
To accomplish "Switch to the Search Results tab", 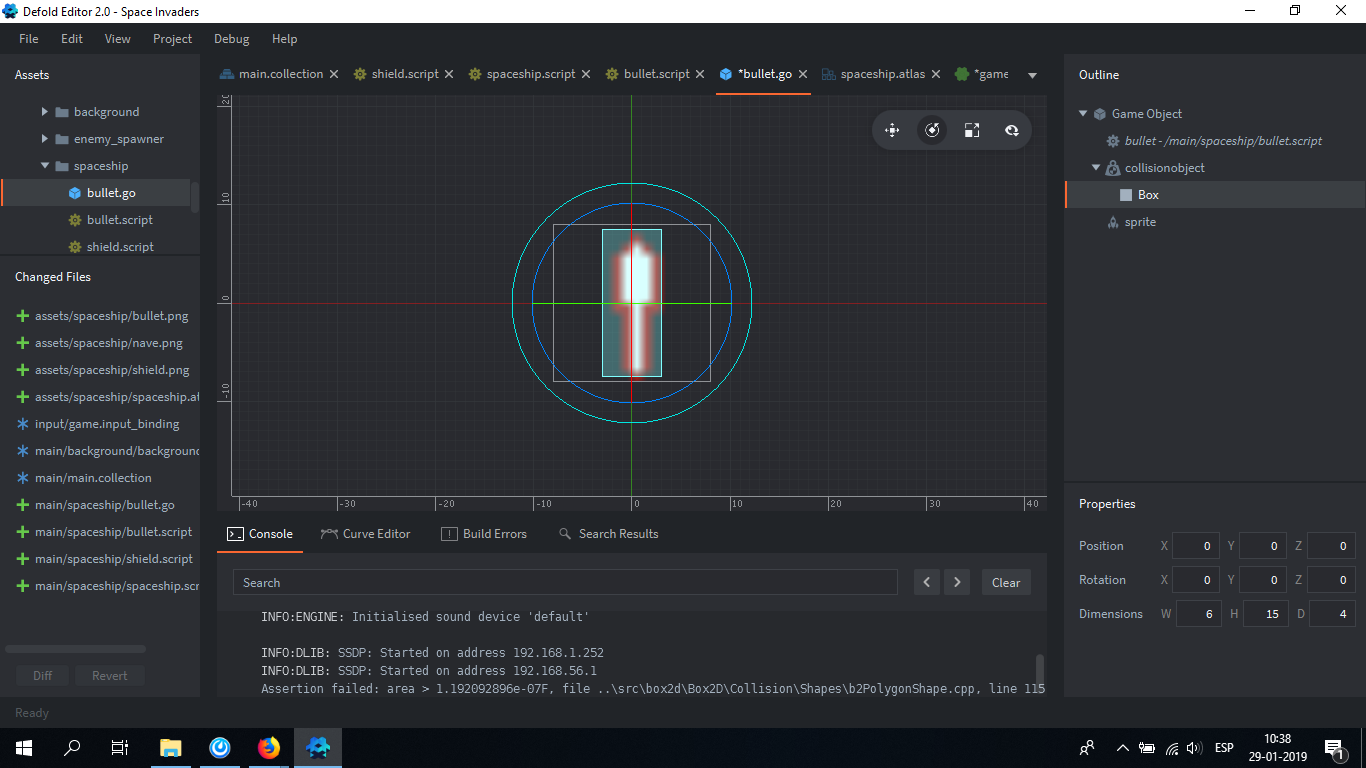I will point(609,534).
